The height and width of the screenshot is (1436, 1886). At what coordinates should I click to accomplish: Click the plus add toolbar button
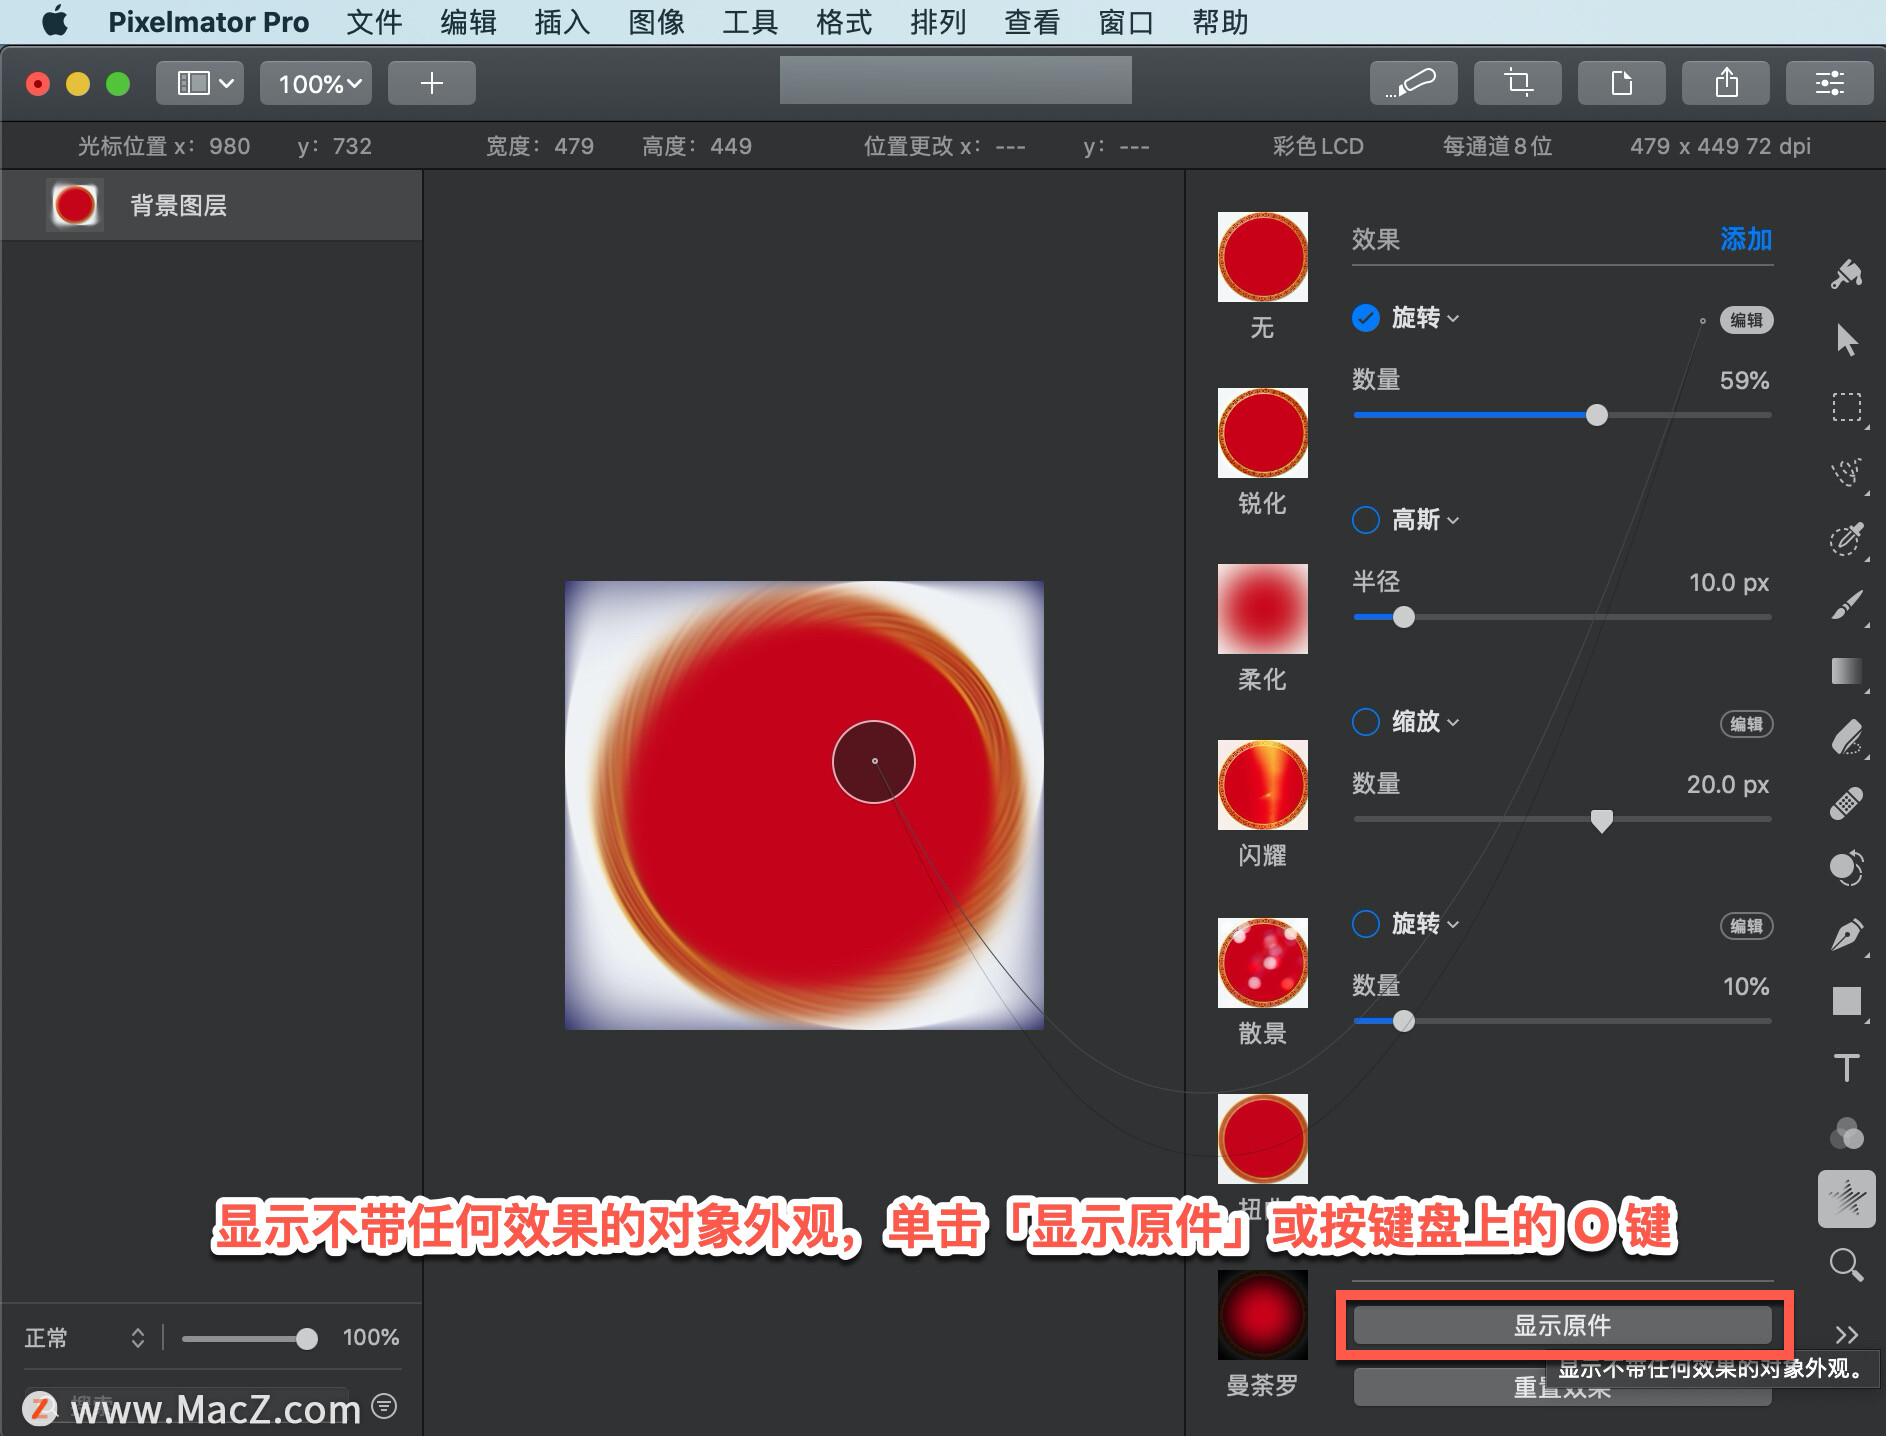[431, 83]
